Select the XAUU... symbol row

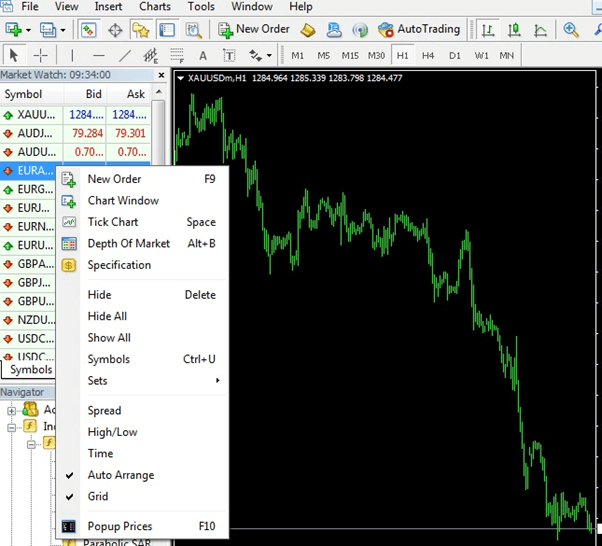pyautogui.click(x=75, y=115)
